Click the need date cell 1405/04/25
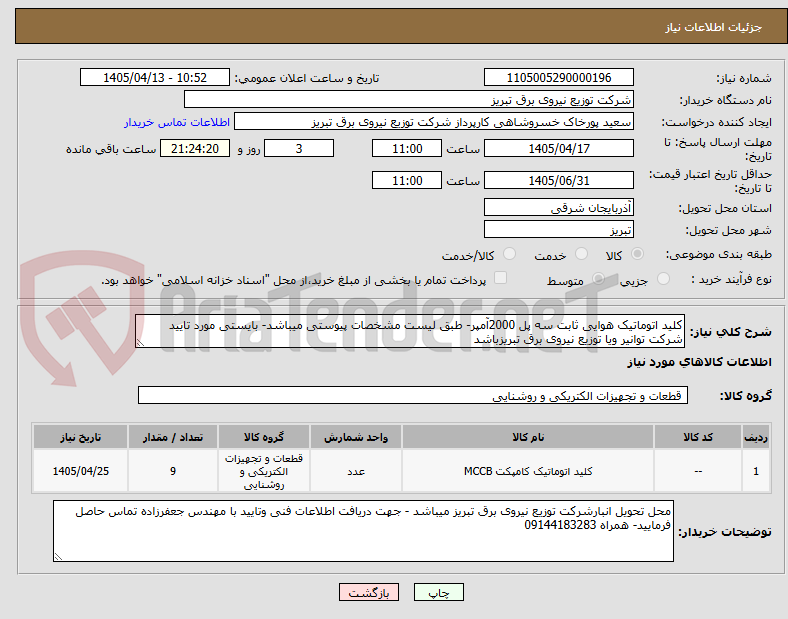The width and height of the screenshot is (788, 619). point(80,471)
